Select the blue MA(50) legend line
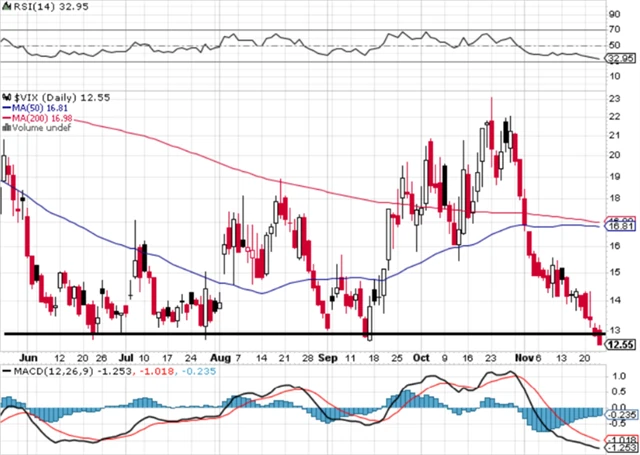Screen dimensions: 640x455 [x=8, y=108]
